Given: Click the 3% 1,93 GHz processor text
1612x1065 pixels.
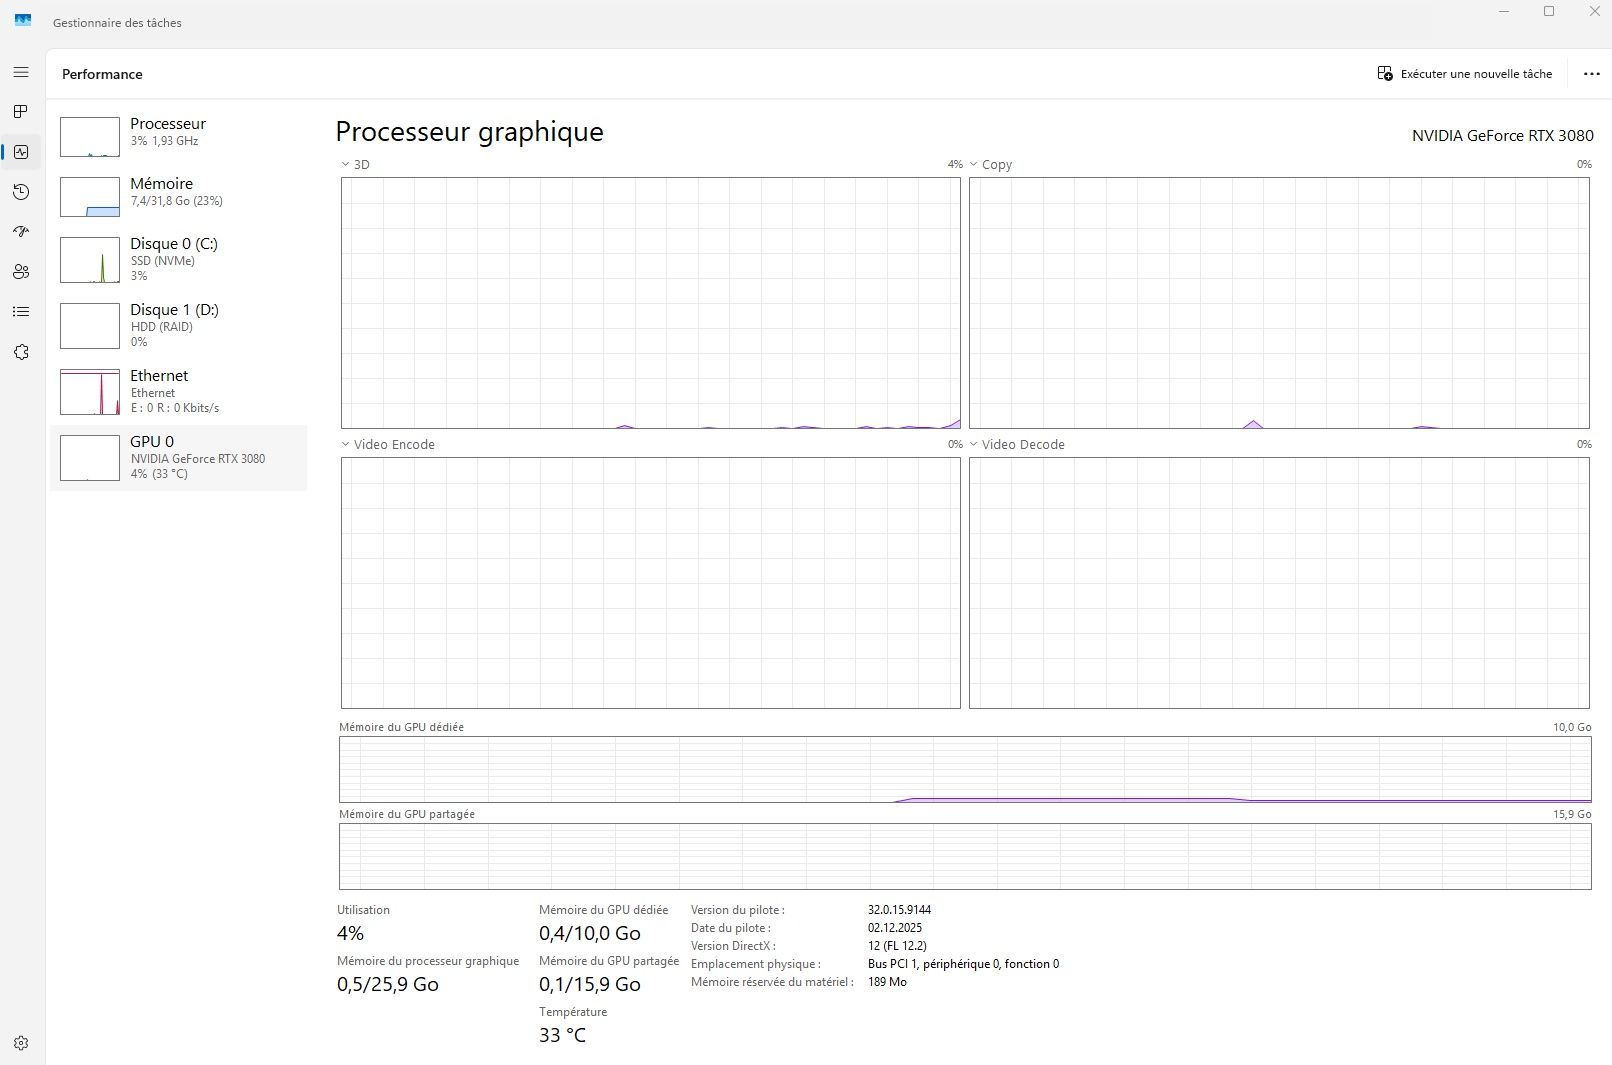Looking at the screenshot, I should click(164, 141).
